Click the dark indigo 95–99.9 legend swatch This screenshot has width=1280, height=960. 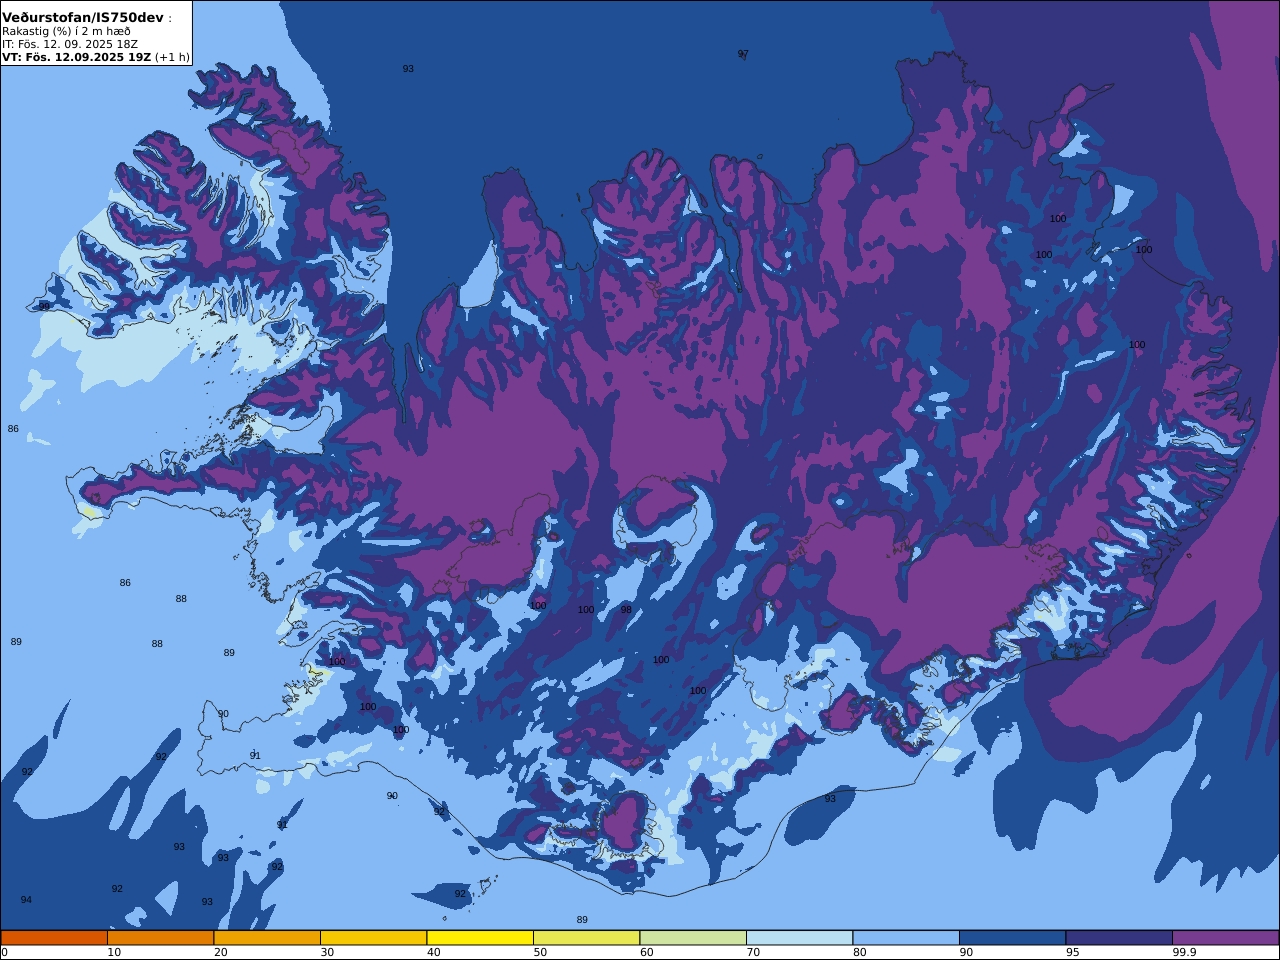[x=1119, y=938]
